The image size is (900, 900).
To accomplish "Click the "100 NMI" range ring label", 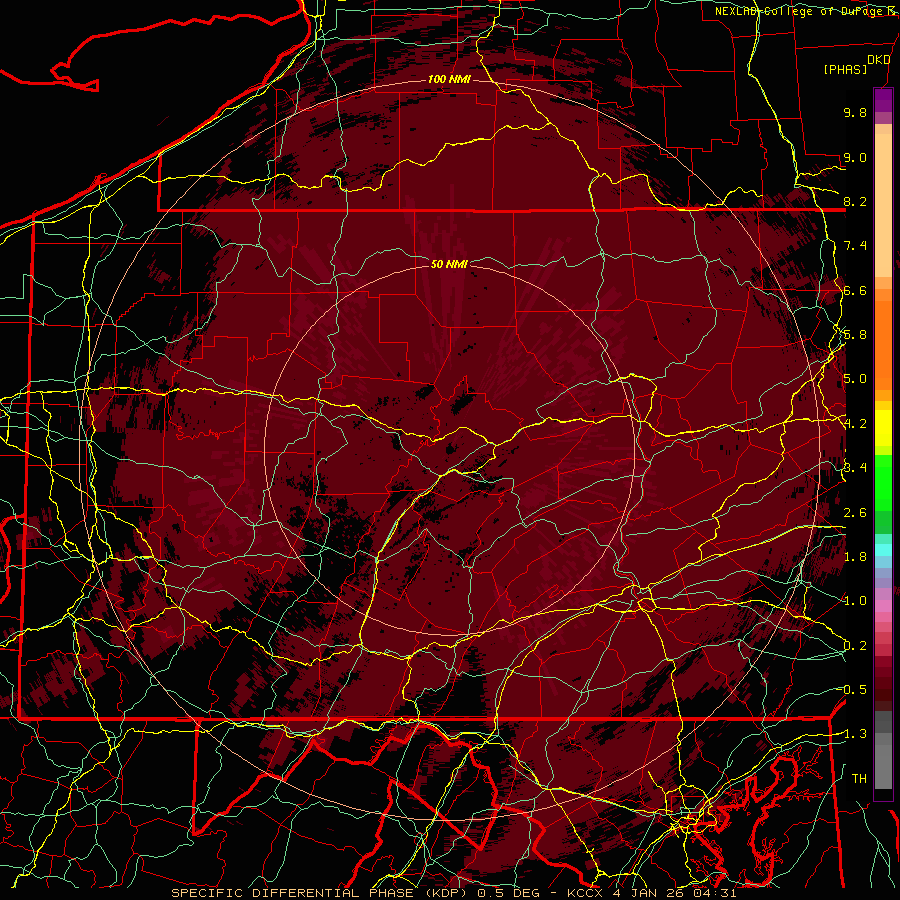I will pos(449,79).
